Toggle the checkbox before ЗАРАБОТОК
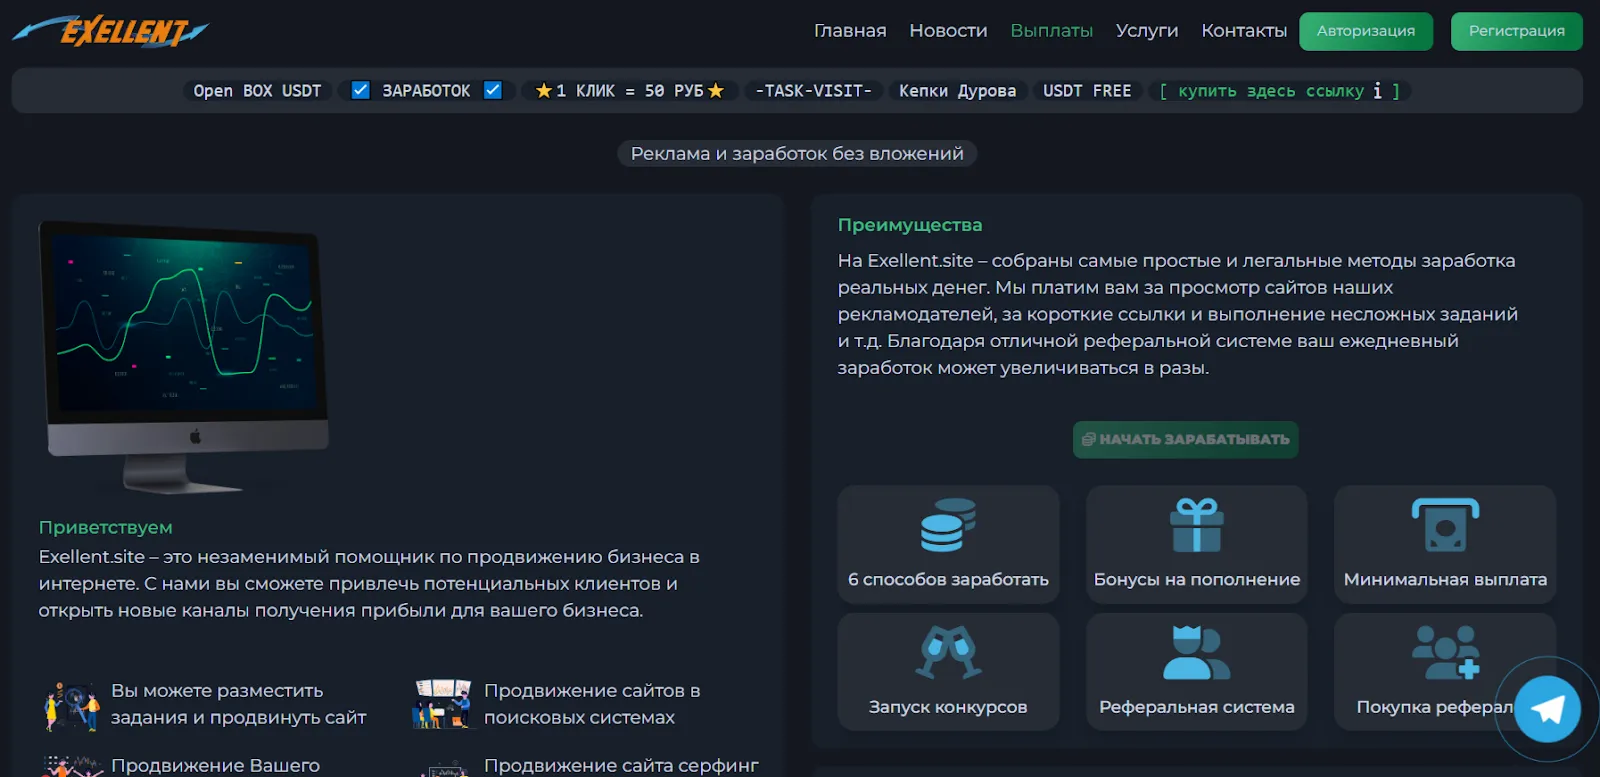The width and height of the screenshot is (1600, 777). point(361,90)
